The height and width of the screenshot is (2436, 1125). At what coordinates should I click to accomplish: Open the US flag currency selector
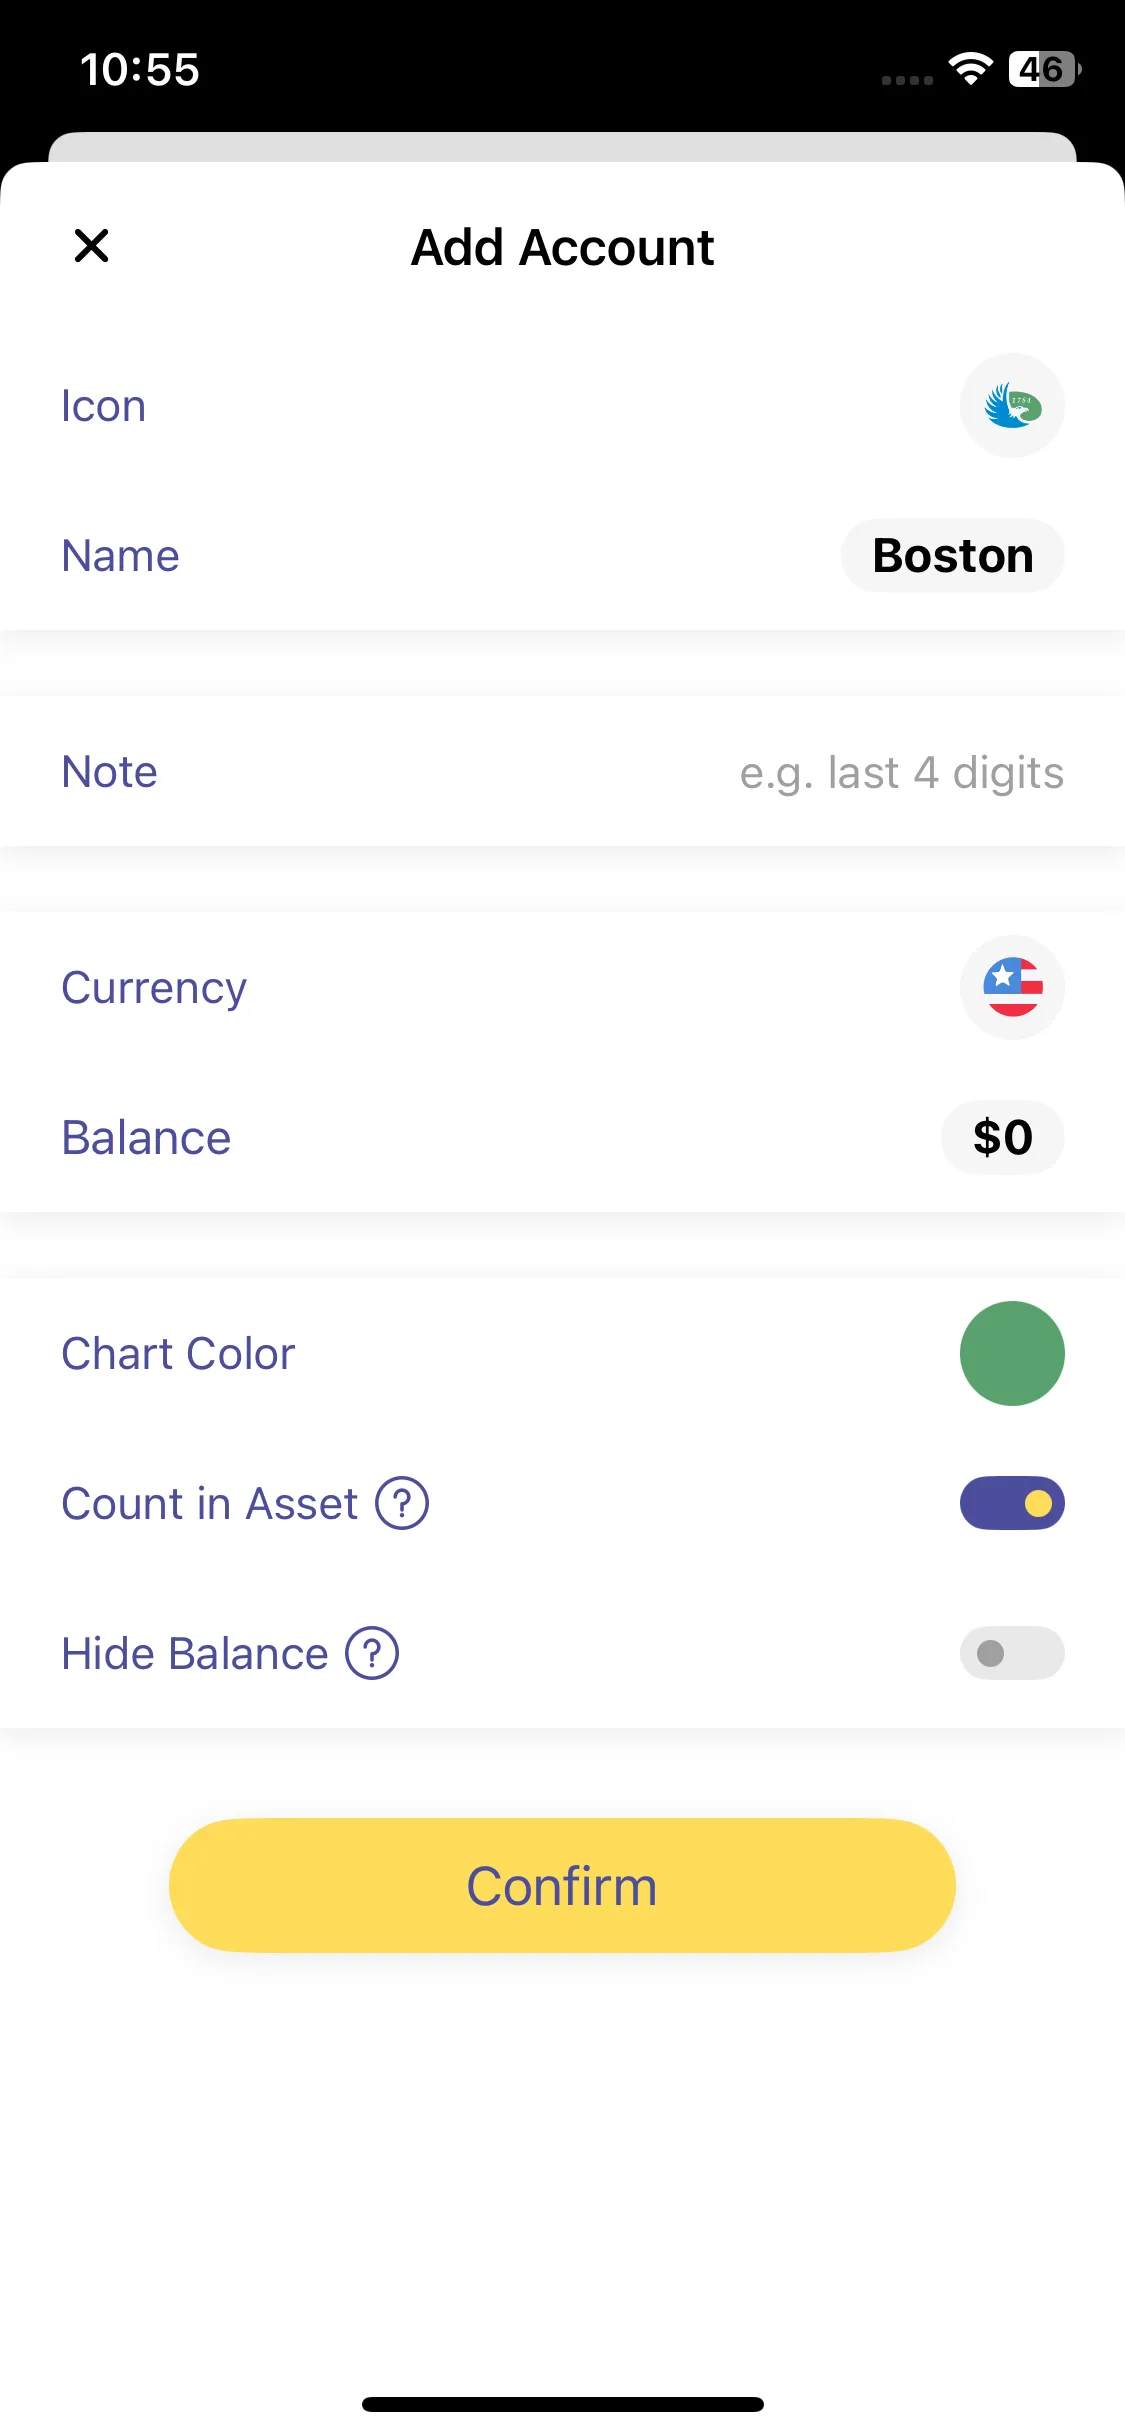(1012, 988)
